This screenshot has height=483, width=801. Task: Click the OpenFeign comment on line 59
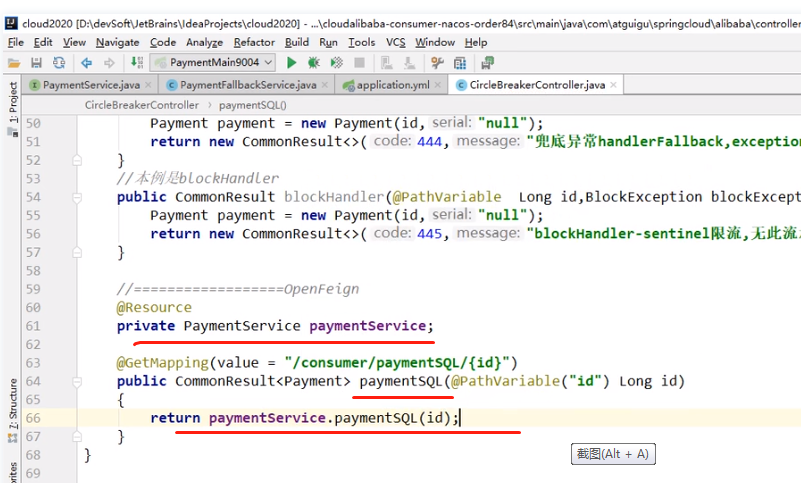click(x=238, y=289)
